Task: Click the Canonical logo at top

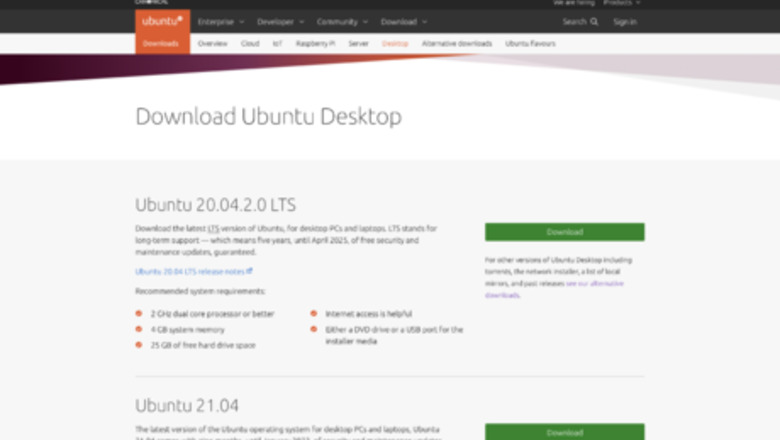Action: pos(151,2)
